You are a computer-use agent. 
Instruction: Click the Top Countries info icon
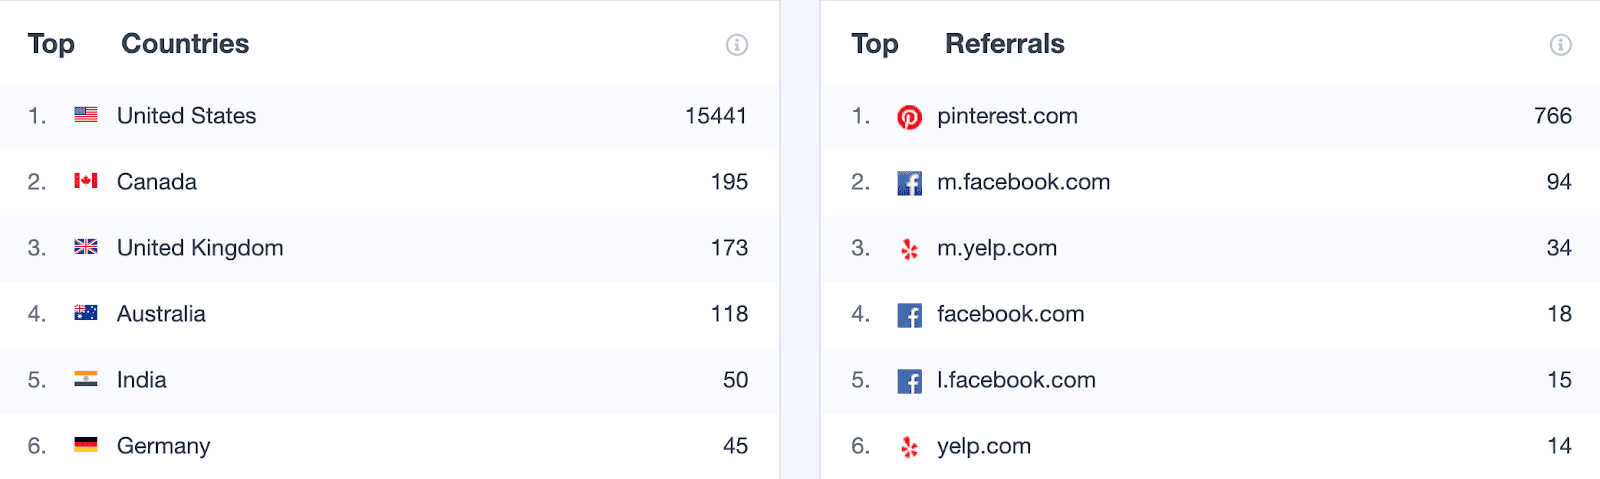click(x=737, y=45)
